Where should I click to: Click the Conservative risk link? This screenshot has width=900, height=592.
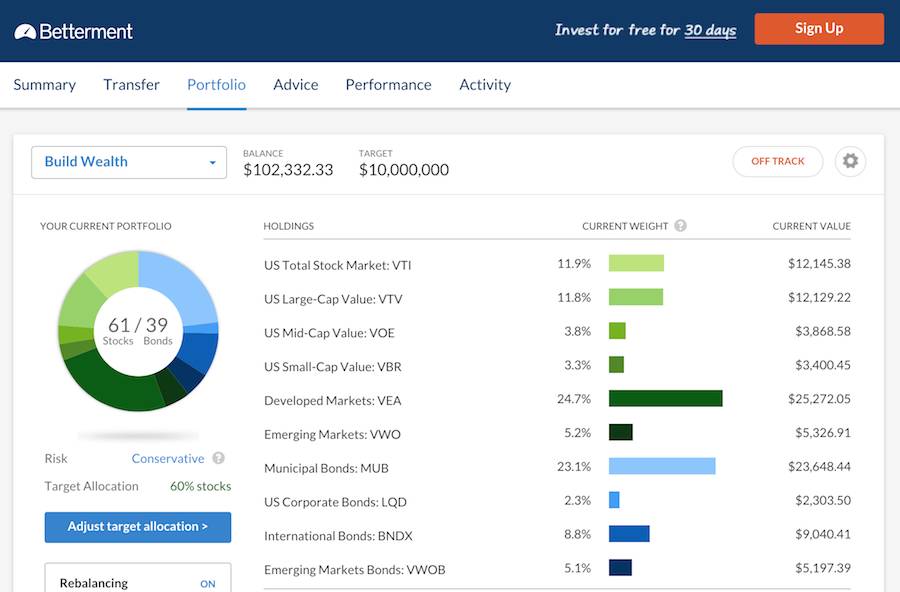(167, 459)
